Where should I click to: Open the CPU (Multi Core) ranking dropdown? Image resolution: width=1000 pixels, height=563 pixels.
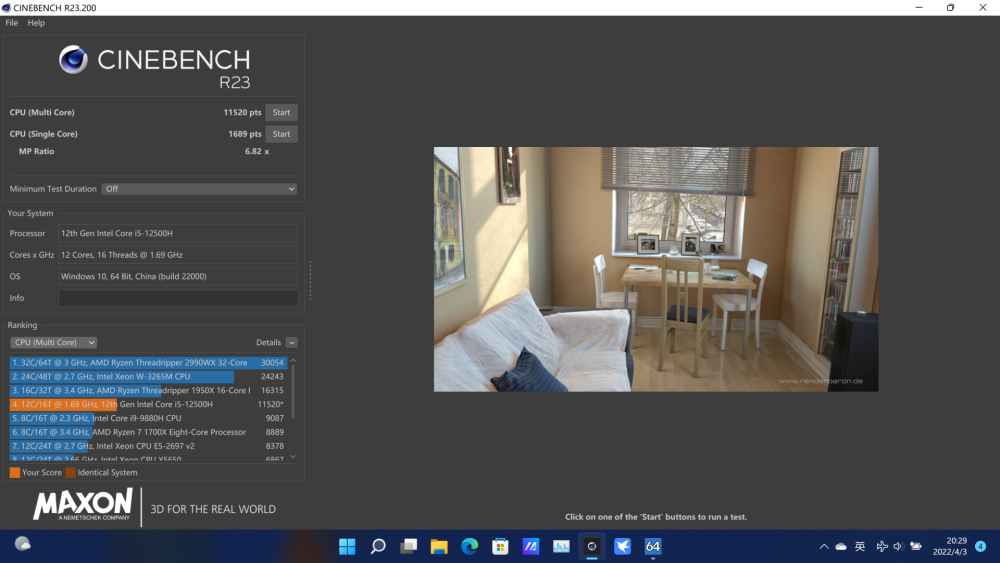point(53,342)
